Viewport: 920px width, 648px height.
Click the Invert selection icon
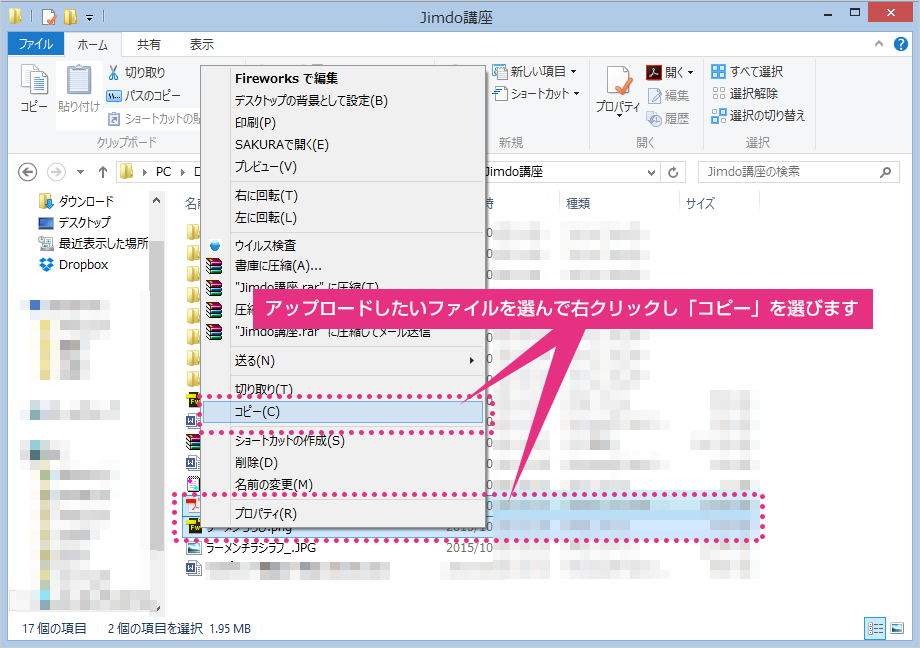[718, 116]
